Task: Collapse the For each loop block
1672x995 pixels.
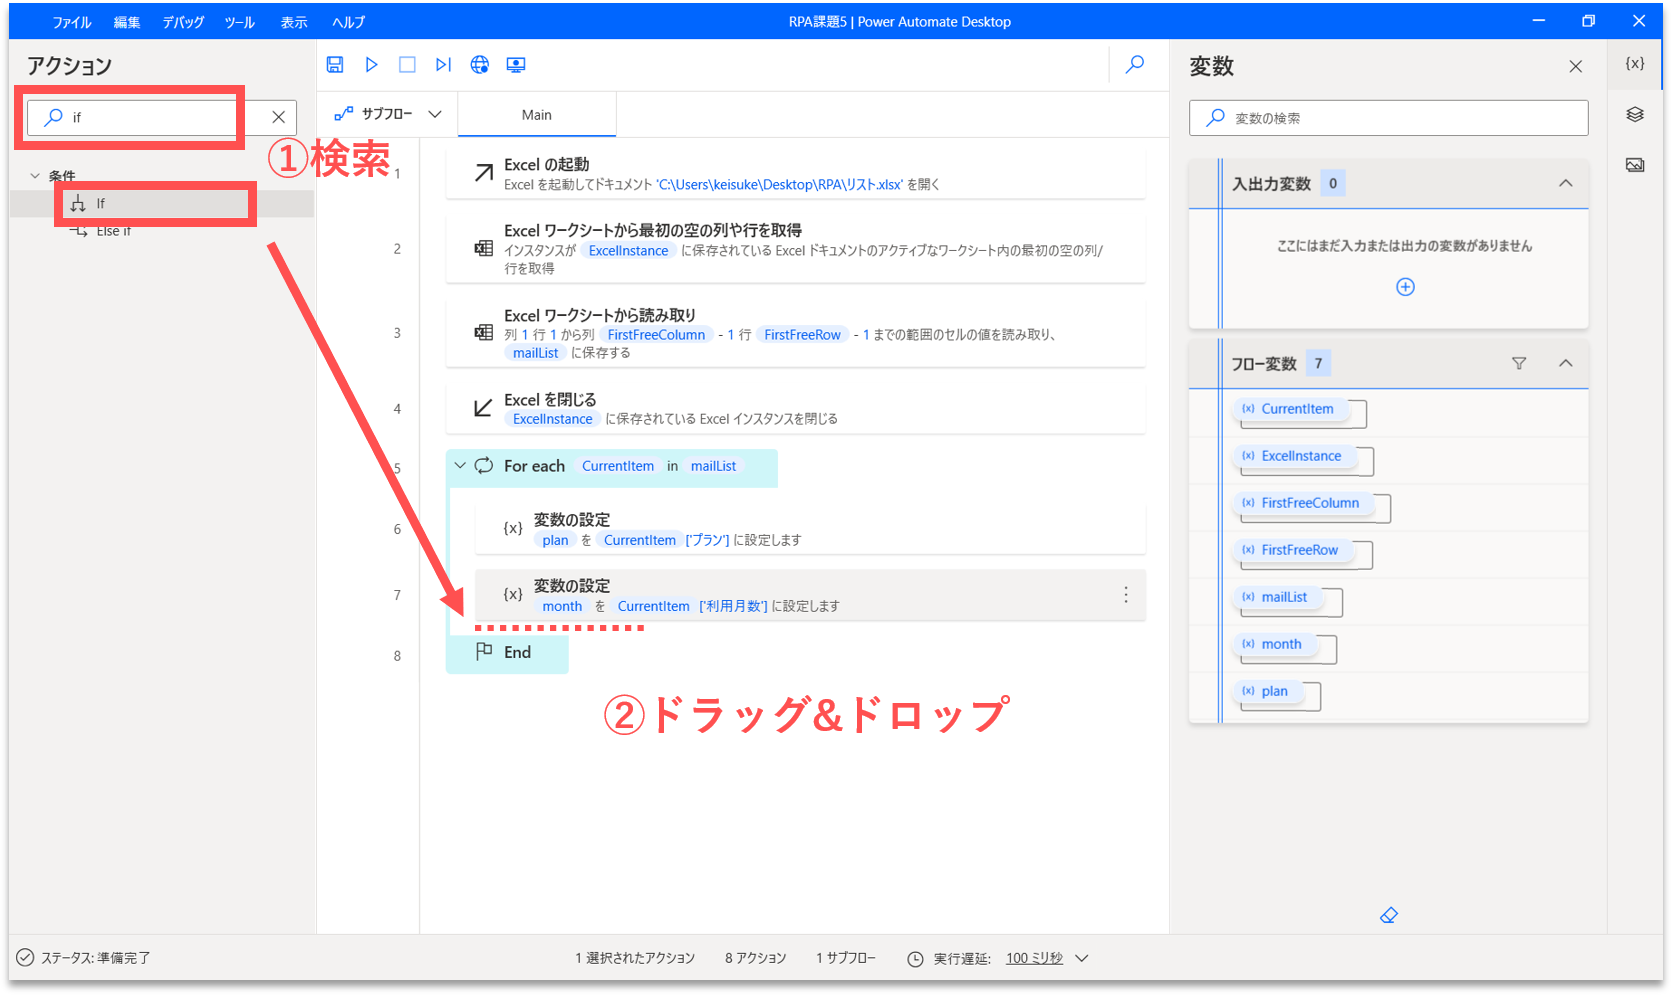Action: coord(460,466)
